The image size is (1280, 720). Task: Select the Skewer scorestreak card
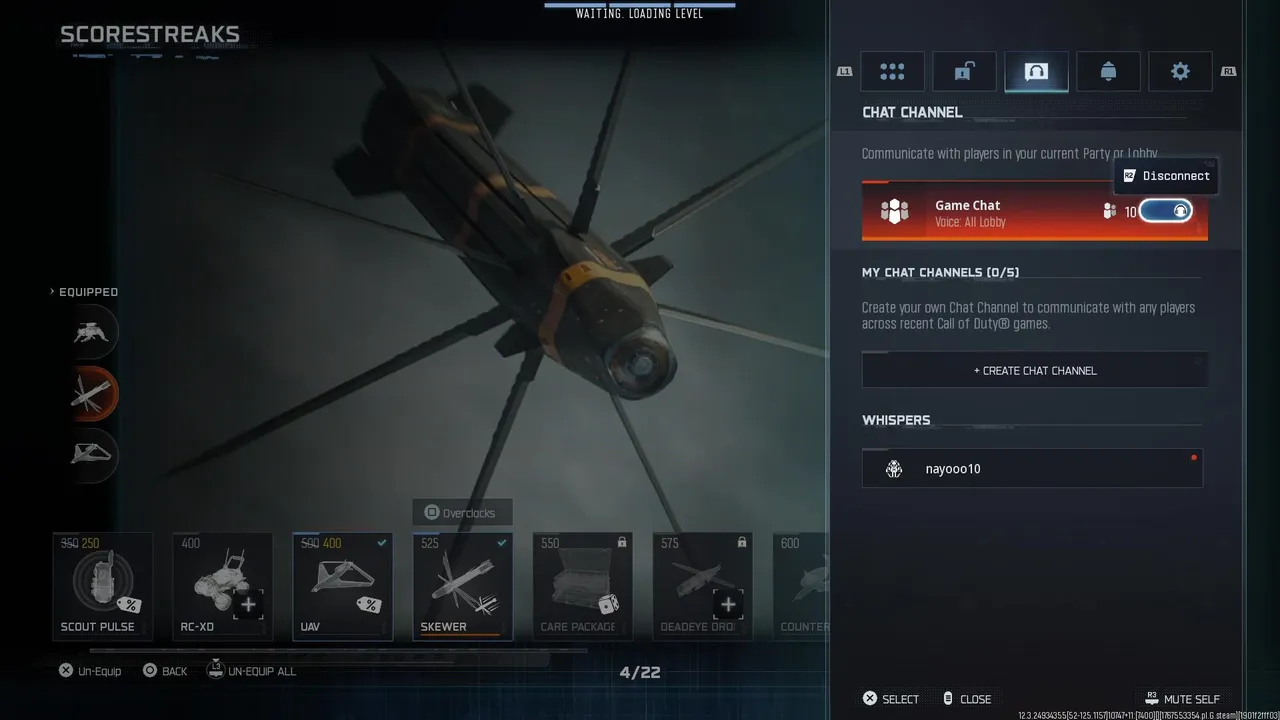[463, 586]
